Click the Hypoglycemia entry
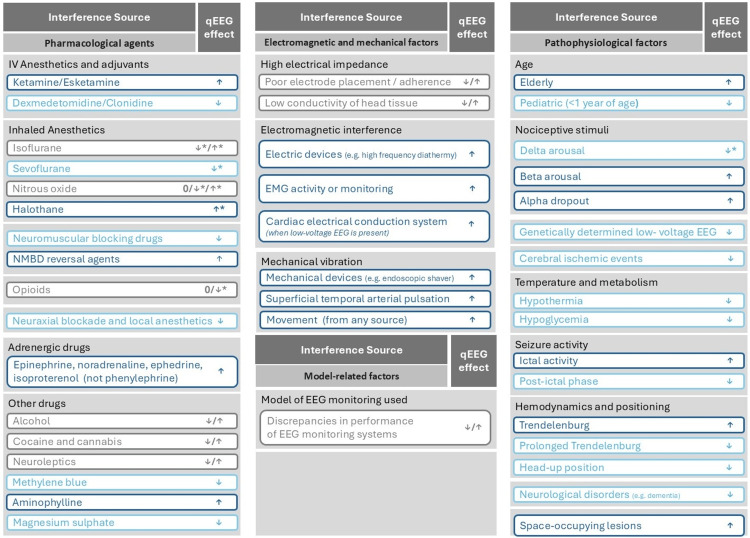 (629, 319)
